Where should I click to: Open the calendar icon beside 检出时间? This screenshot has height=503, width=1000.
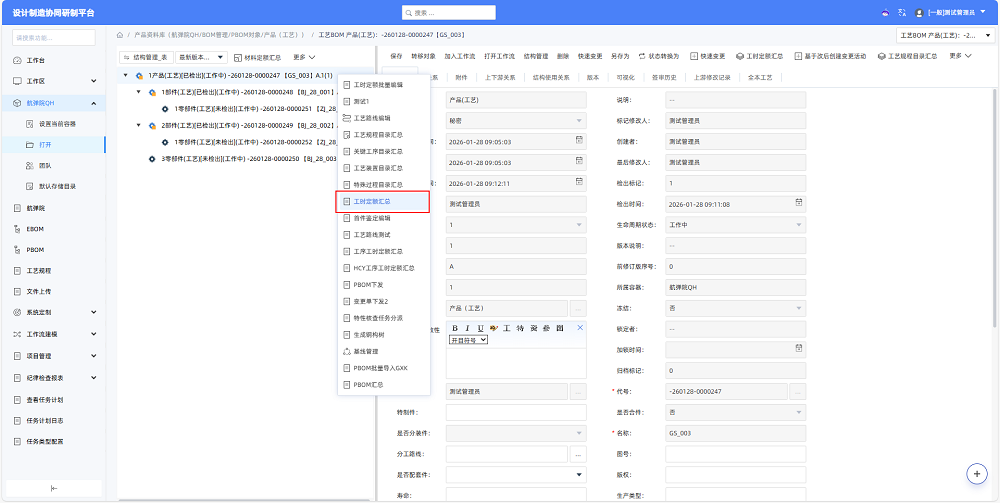tap(798, 203)
